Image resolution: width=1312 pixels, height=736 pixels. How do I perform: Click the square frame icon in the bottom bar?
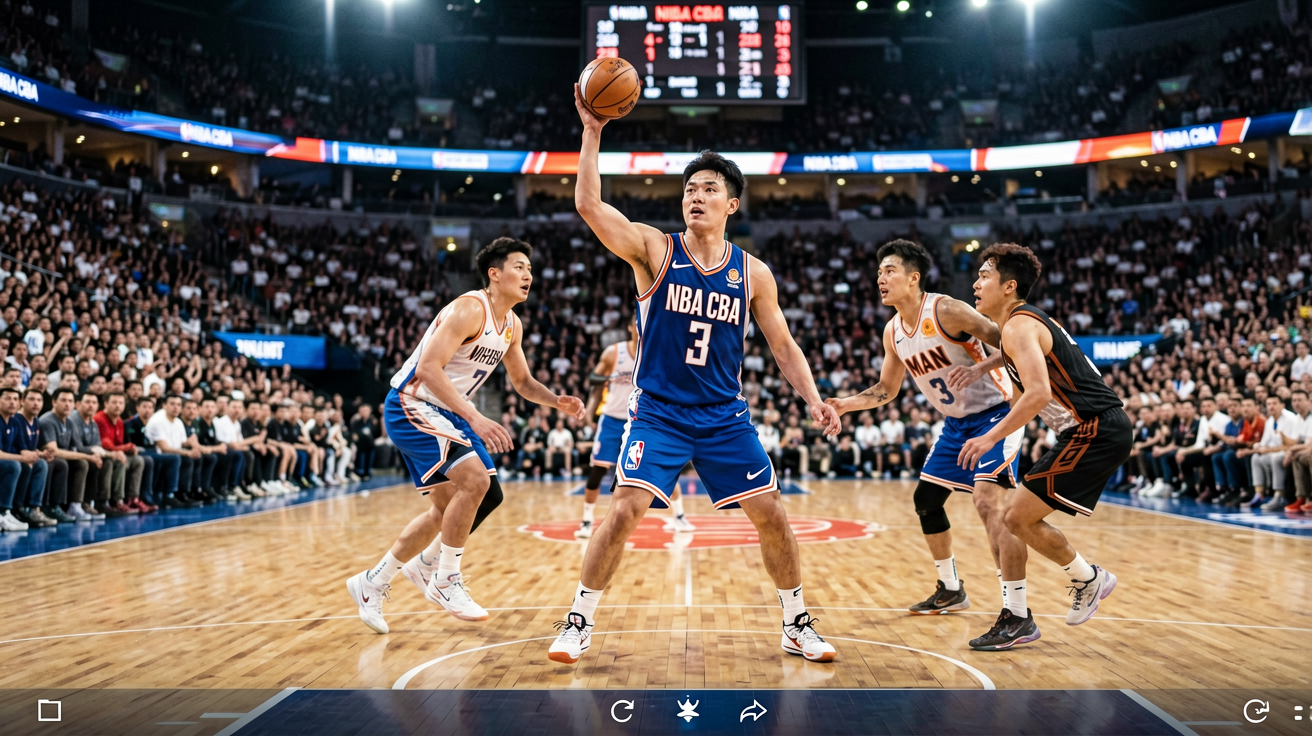(50, 711)
